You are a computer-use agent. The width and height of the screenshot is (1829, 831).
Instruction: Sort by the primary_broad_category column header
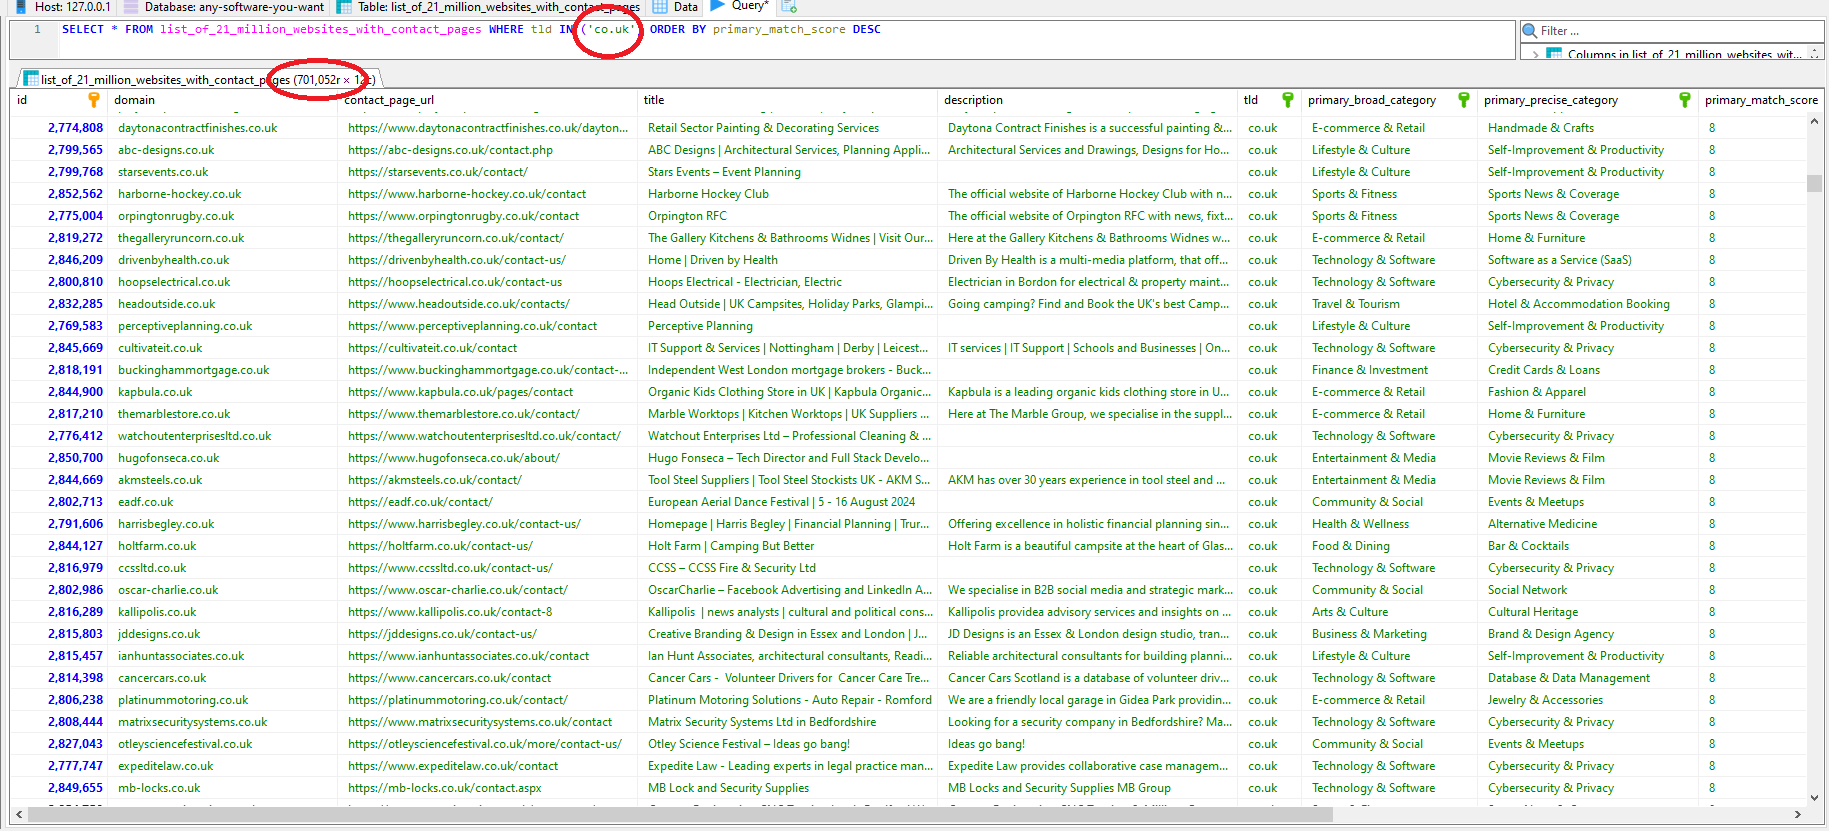[x=1389, y=100]
